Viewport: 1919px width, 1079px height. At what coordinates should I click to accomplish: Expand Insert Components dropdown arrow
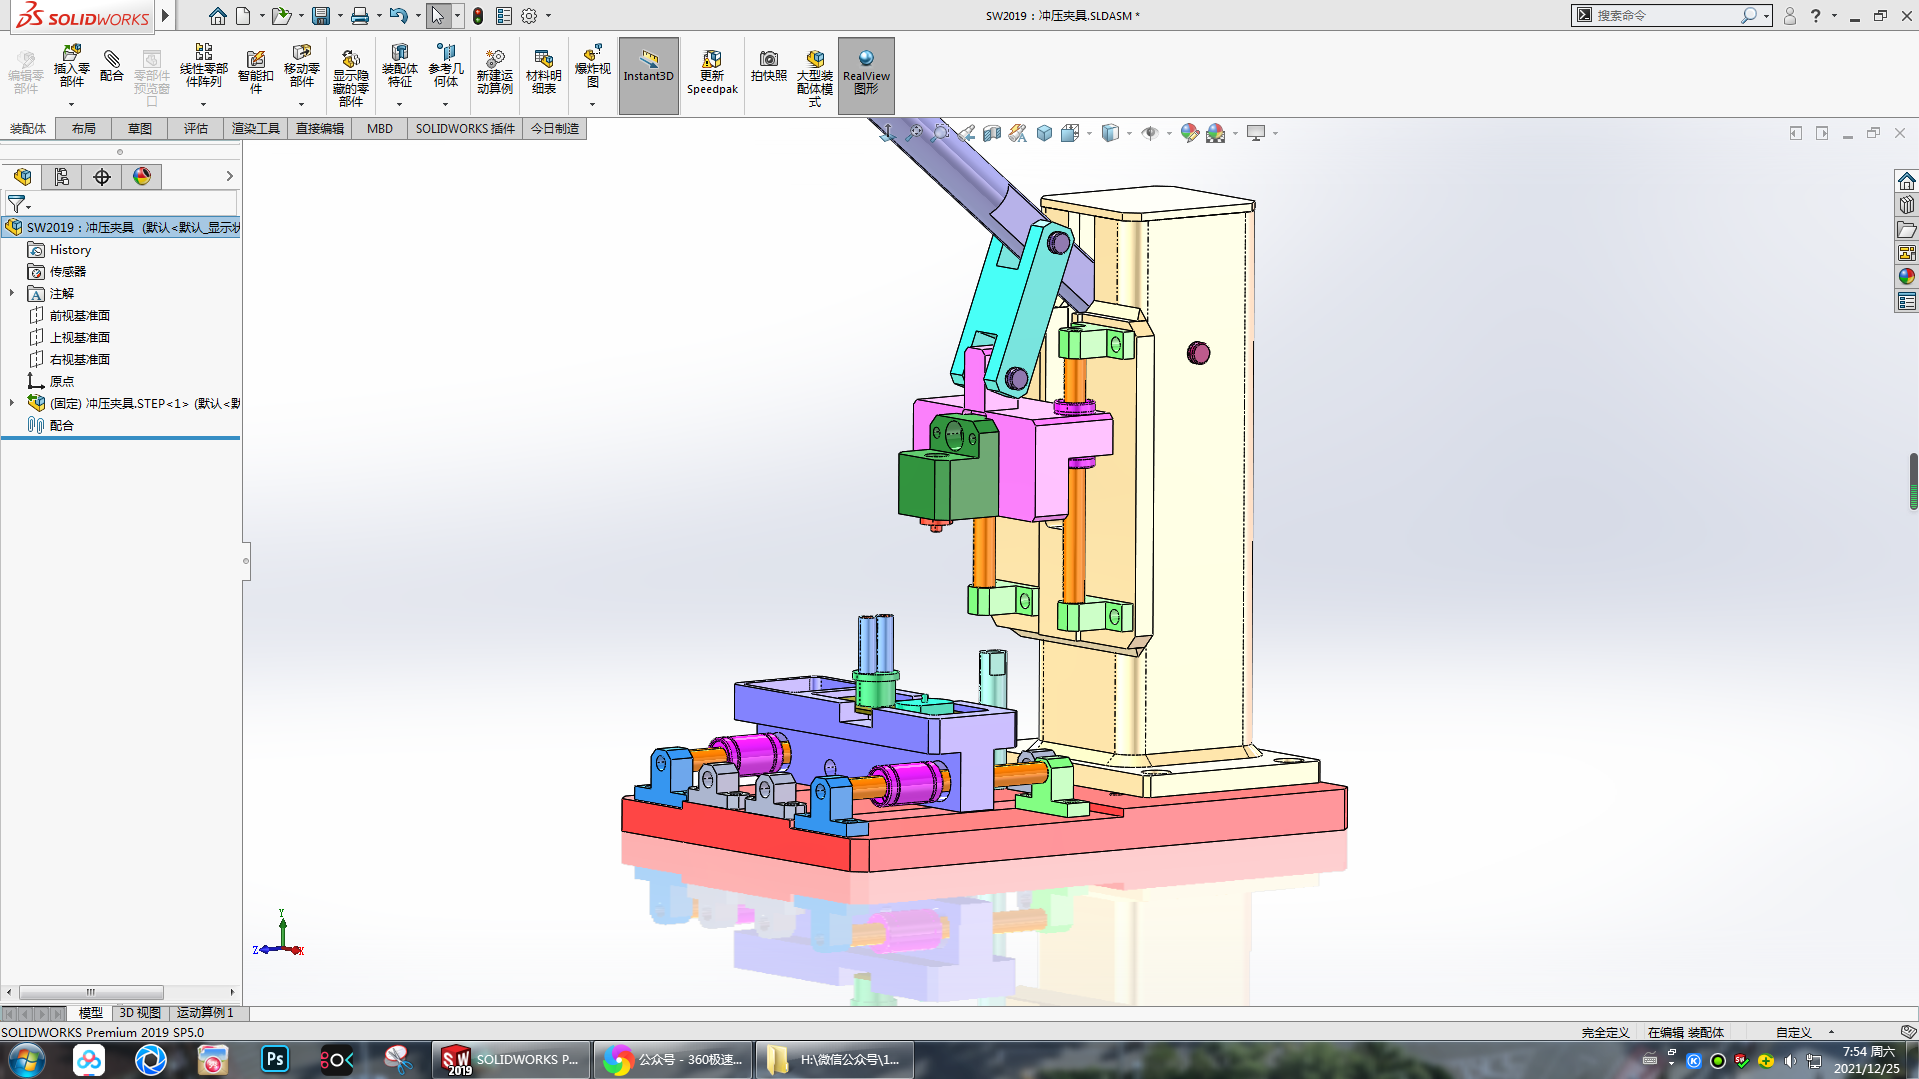[x=71, y=104]
